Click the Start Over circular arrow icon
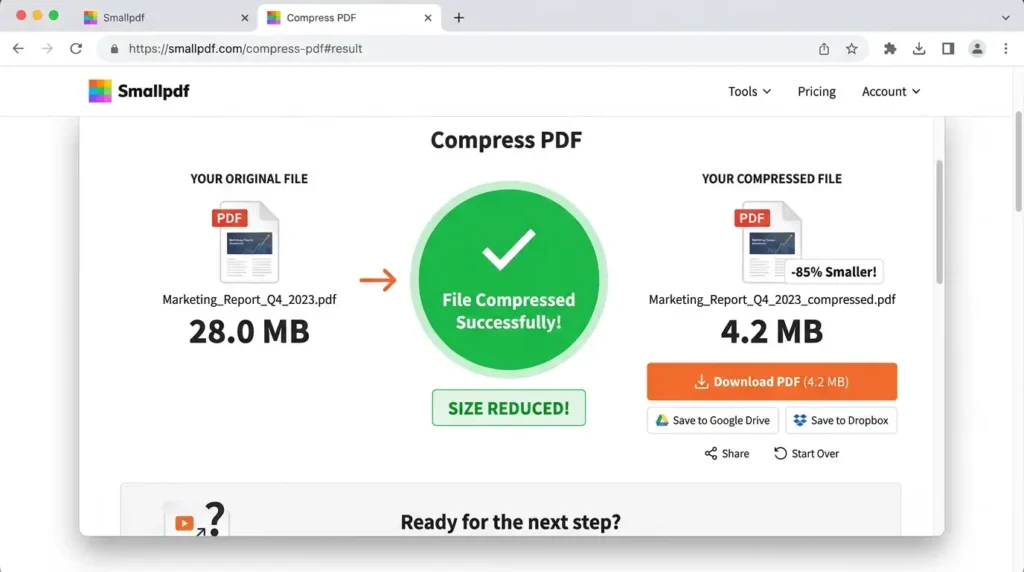Viewport: 1024px width, 572px height. tap(780, 453)
